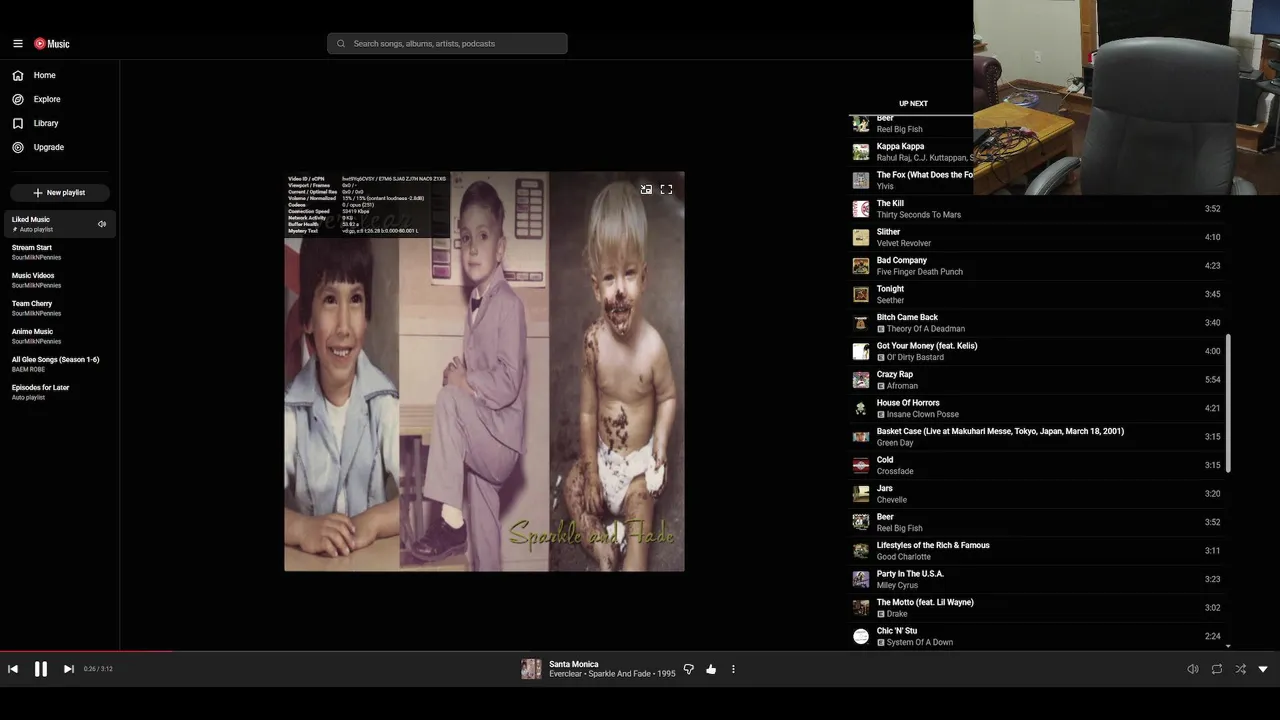Select Jars by Chevelle

coord(1036,494)
